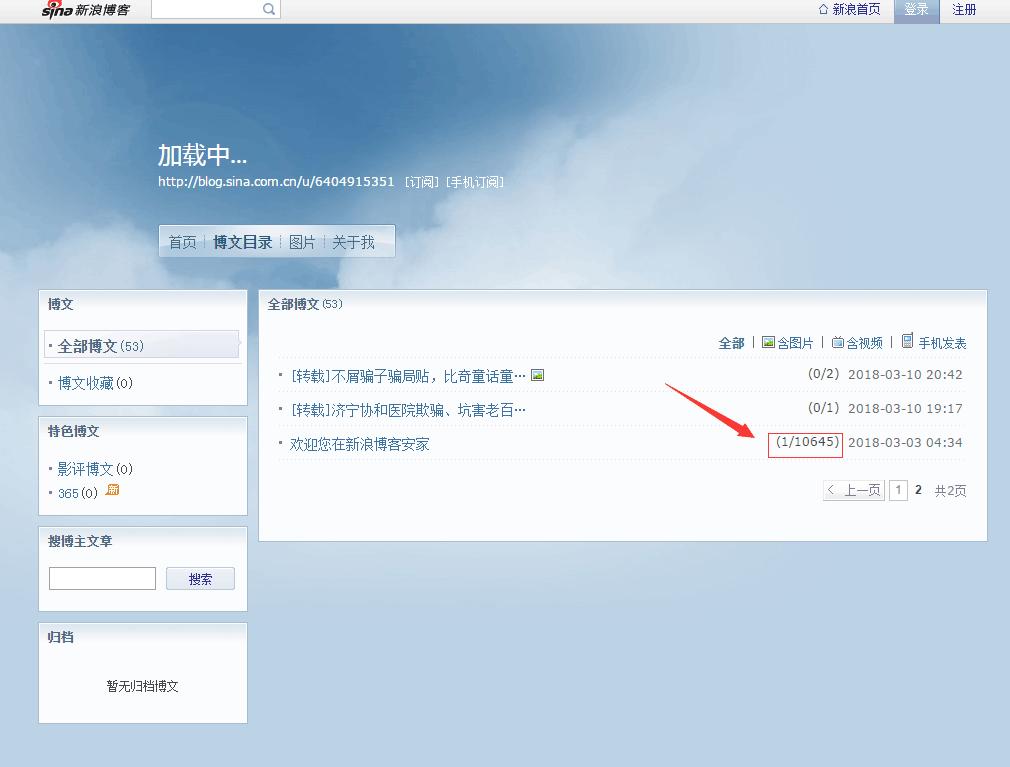This screenshot has height=767, width=1010.
Task: Click the (0/2) comment count
Action: tap(824, 374)
